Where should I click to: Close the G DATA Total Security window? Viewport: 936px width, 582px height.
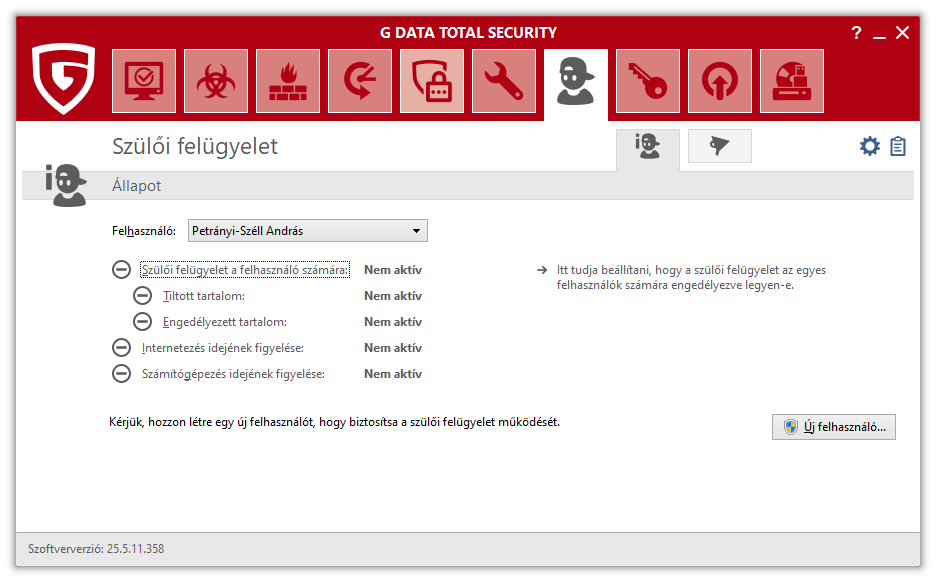[903, 33]
